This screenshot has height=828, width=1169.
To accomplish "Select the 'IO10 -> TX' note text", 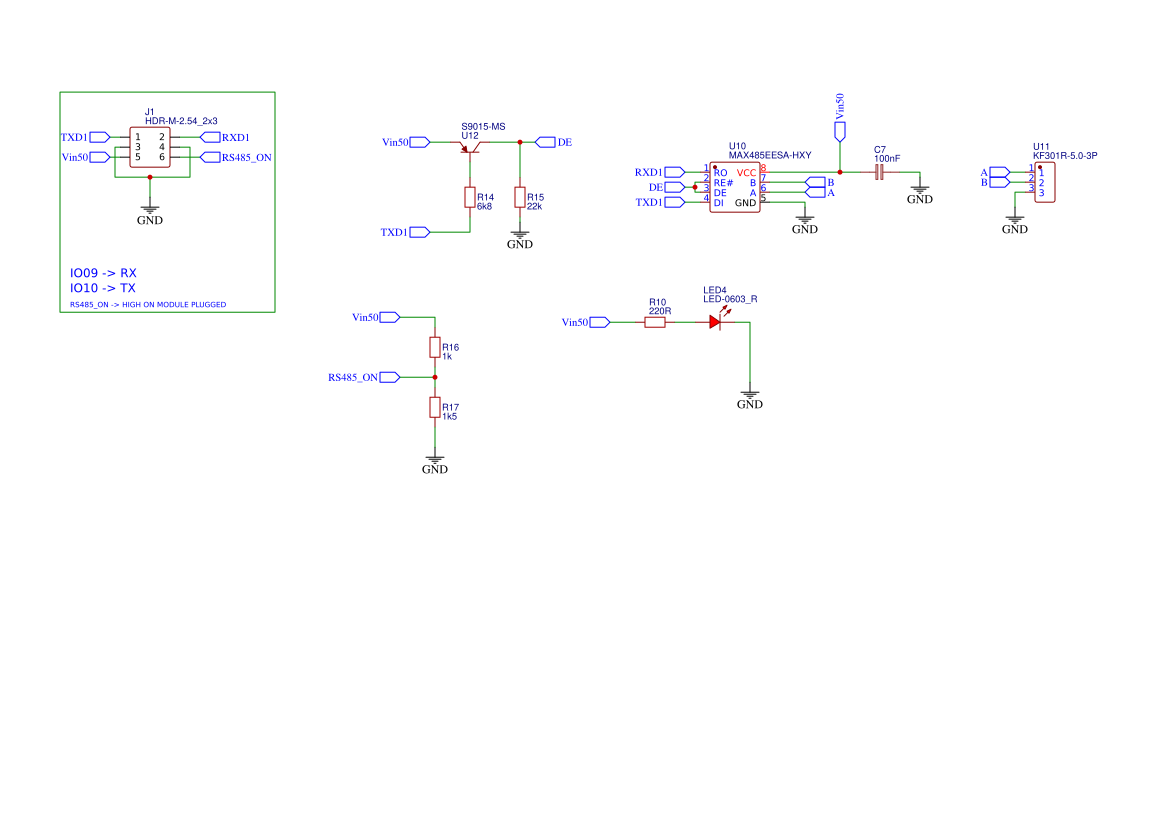I will (x=103, y=288).
